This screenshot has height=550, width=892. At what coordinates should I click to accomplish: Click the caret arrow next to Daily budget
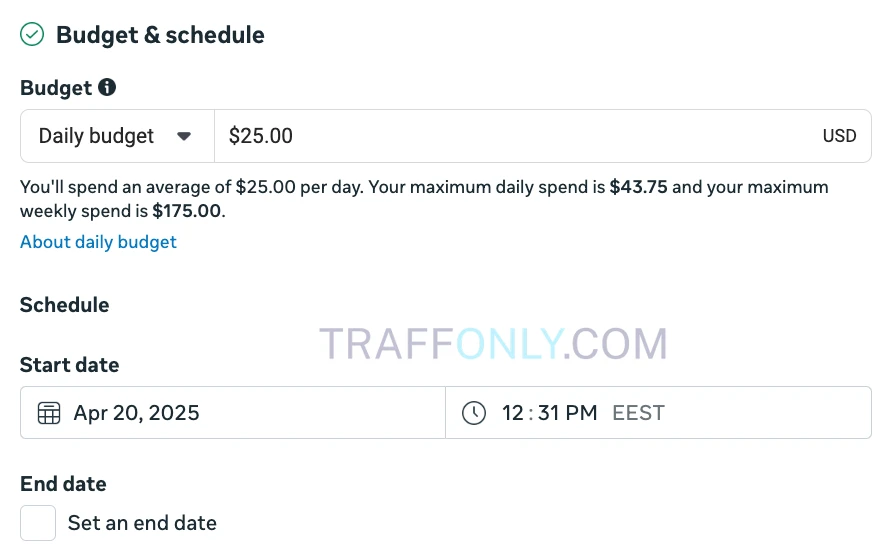184,136
